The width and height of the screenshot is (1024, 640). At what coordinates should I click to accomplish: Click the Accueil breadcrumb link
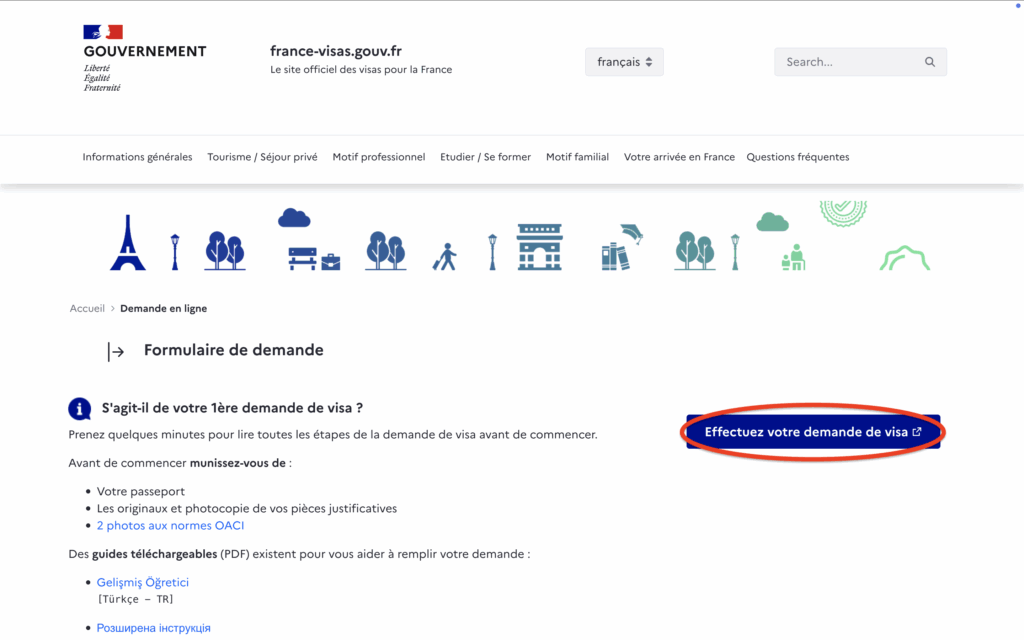pyautogui.click(x=87, y=309)
